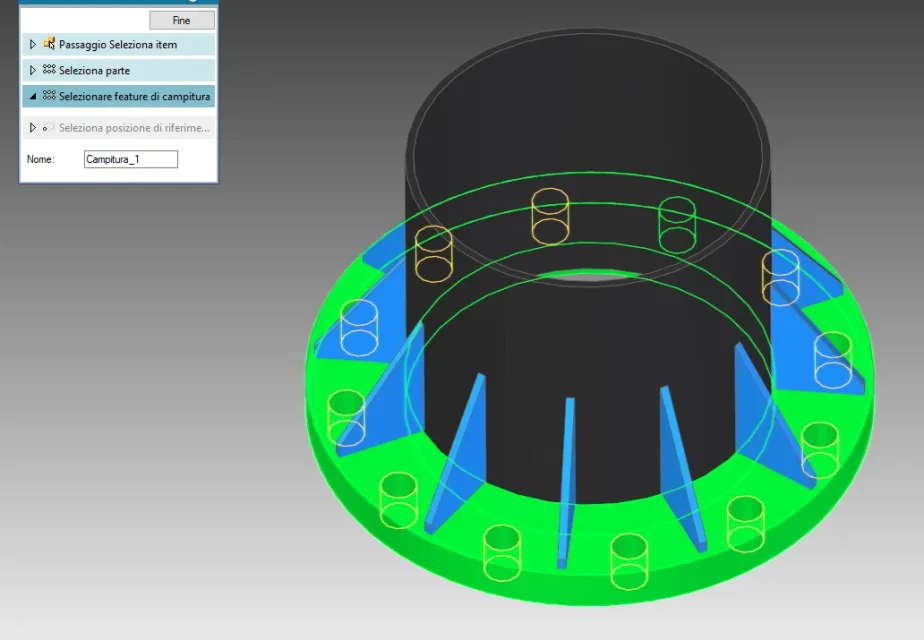Click inside the cylinder's hollow bore
This screenshot has width=924, height=640.
[x=590, y=150]
